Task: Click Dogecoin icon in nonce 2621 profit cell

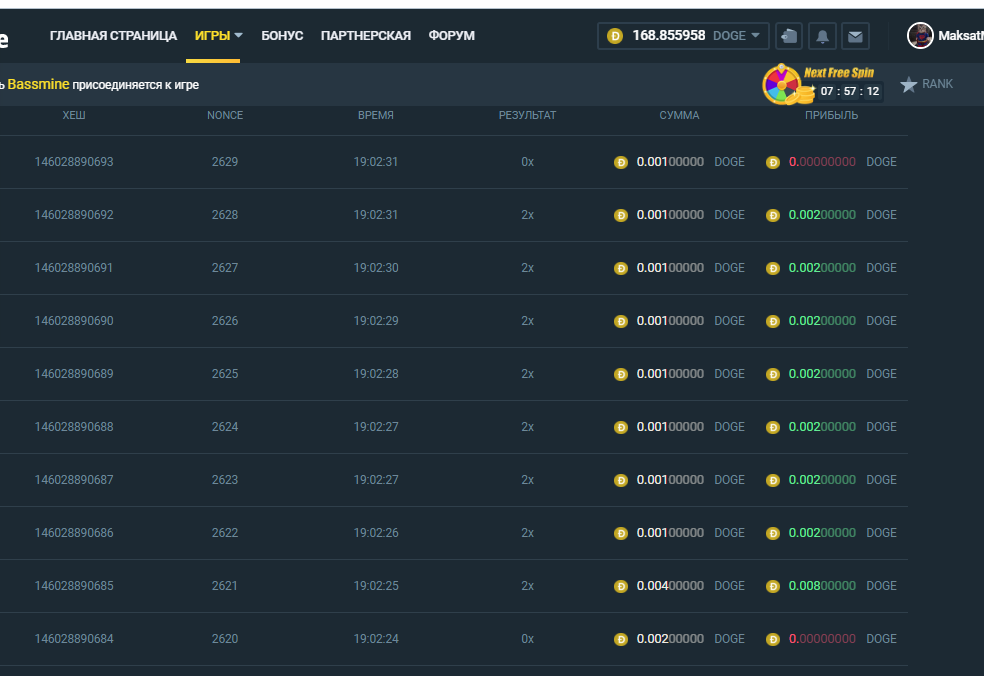Action: [x=773, y=586]
